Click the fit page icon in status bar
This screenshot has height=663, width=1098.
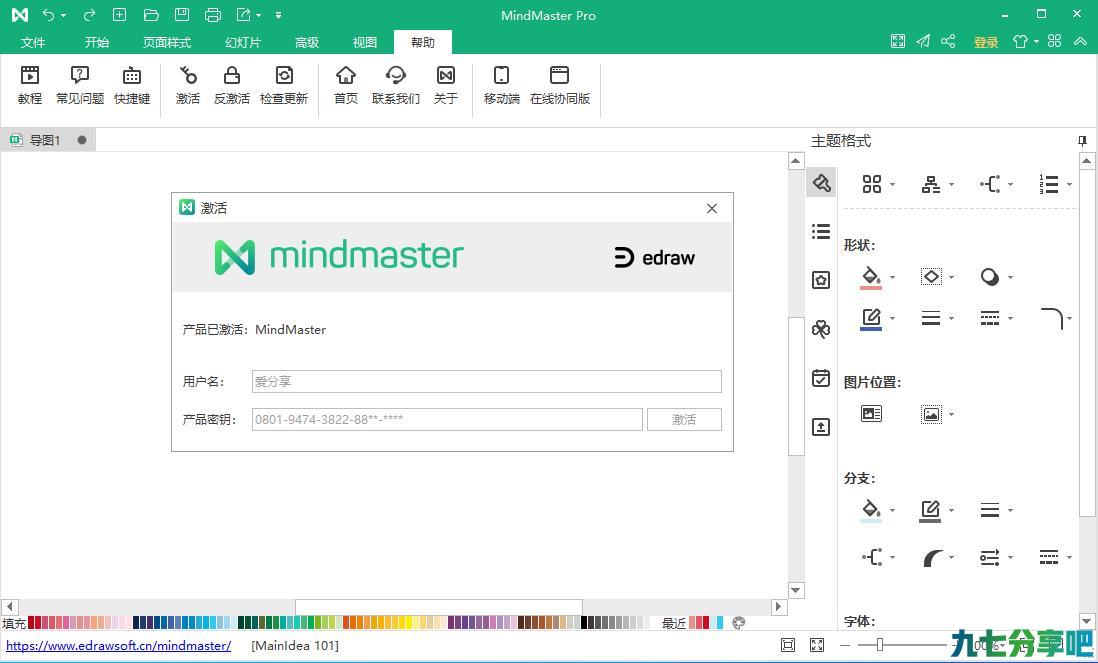788,645
